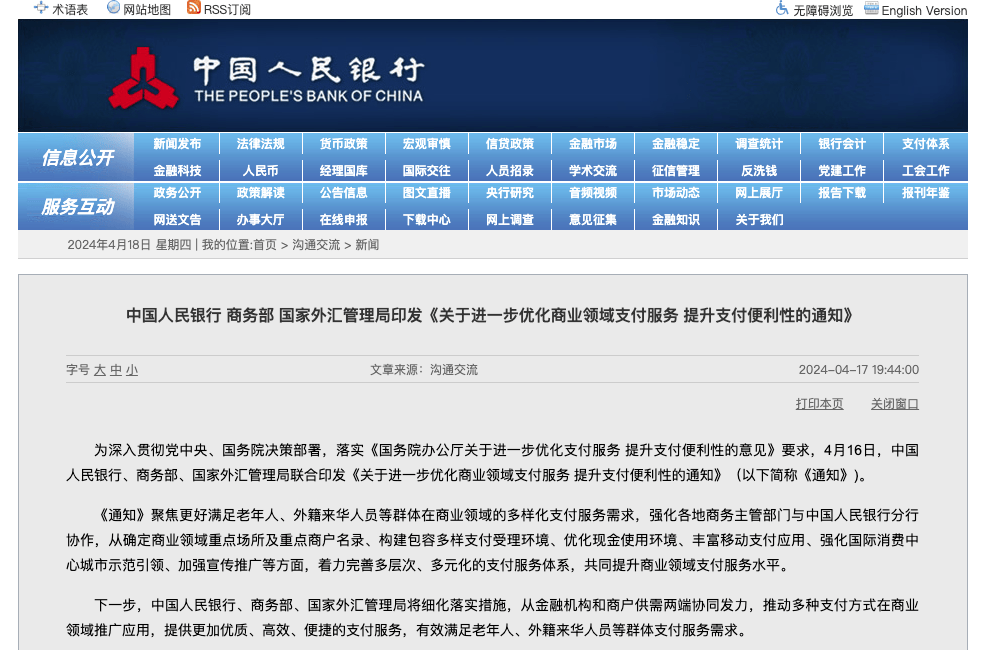Open 法律法规 menu item
The height and width of the screenshot is (650, 986).
tap(260, 144)
